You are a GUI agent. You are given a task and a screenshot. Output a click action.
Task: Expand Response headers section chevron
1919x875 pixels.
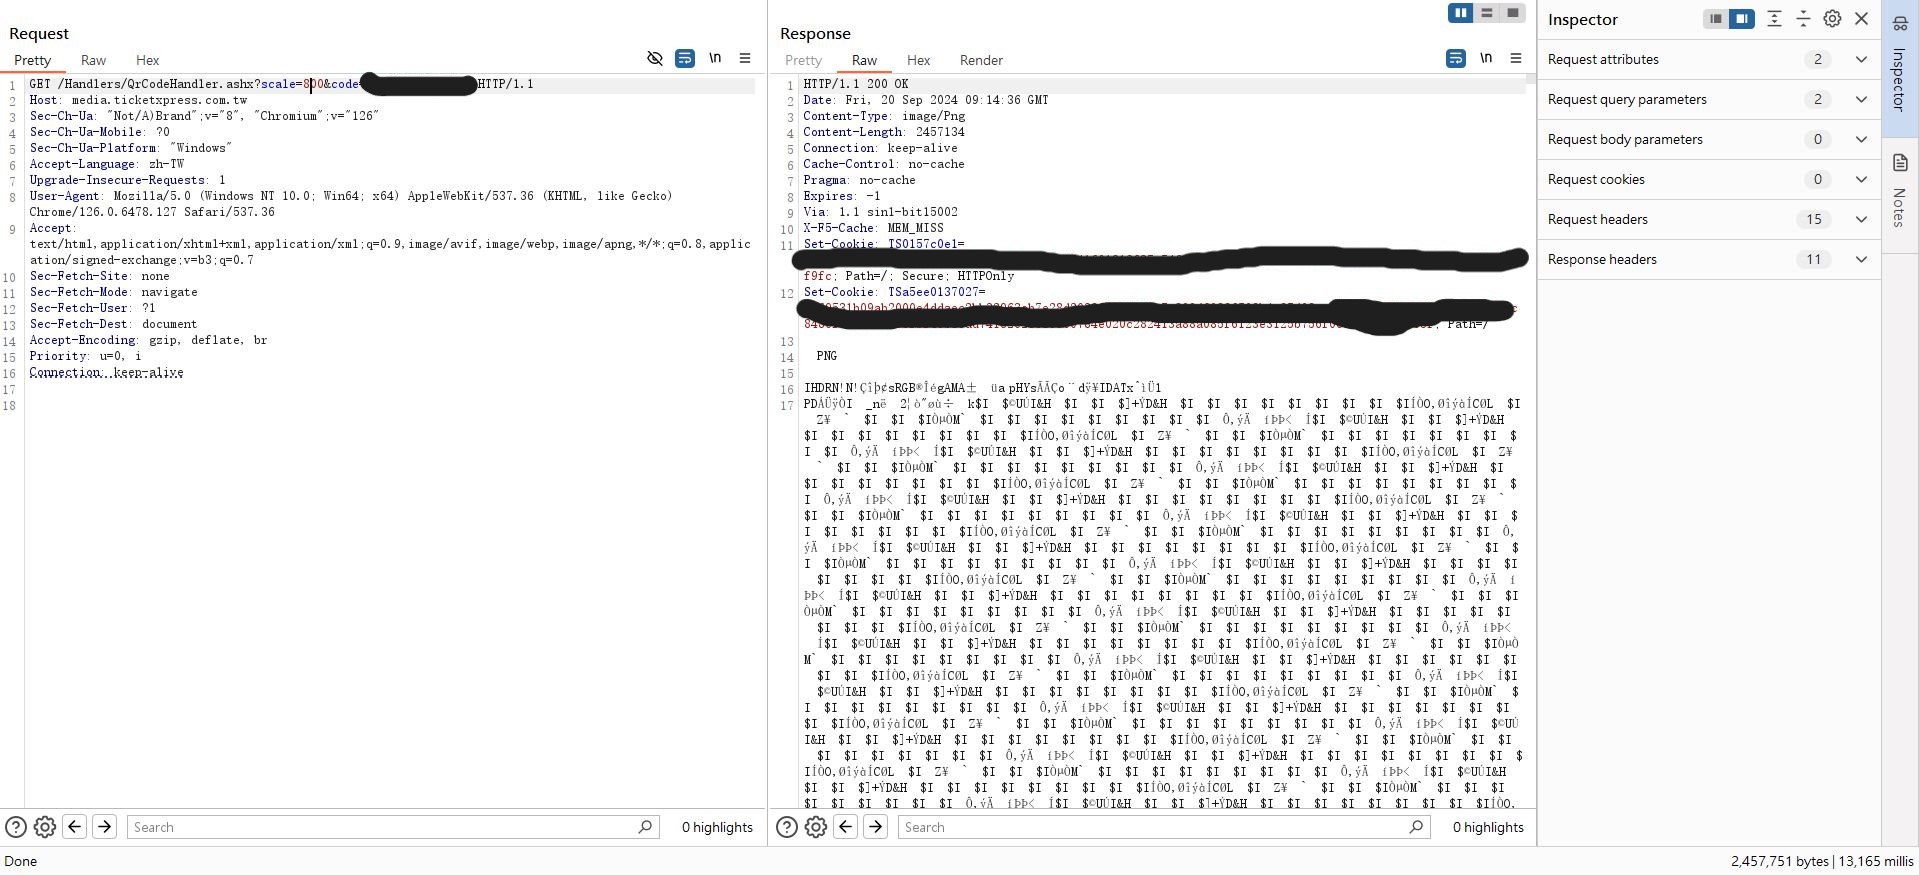point(1861,259)
